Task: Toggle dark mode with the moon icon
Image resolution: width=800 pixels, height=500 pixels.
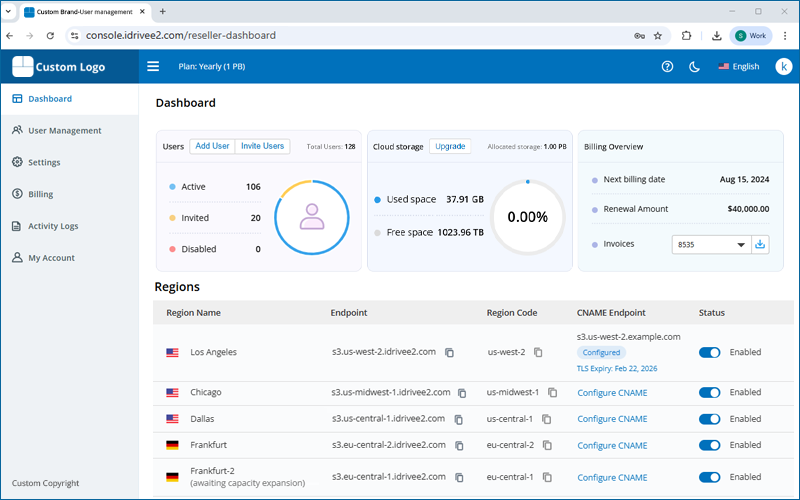Action: click(695, 67)
